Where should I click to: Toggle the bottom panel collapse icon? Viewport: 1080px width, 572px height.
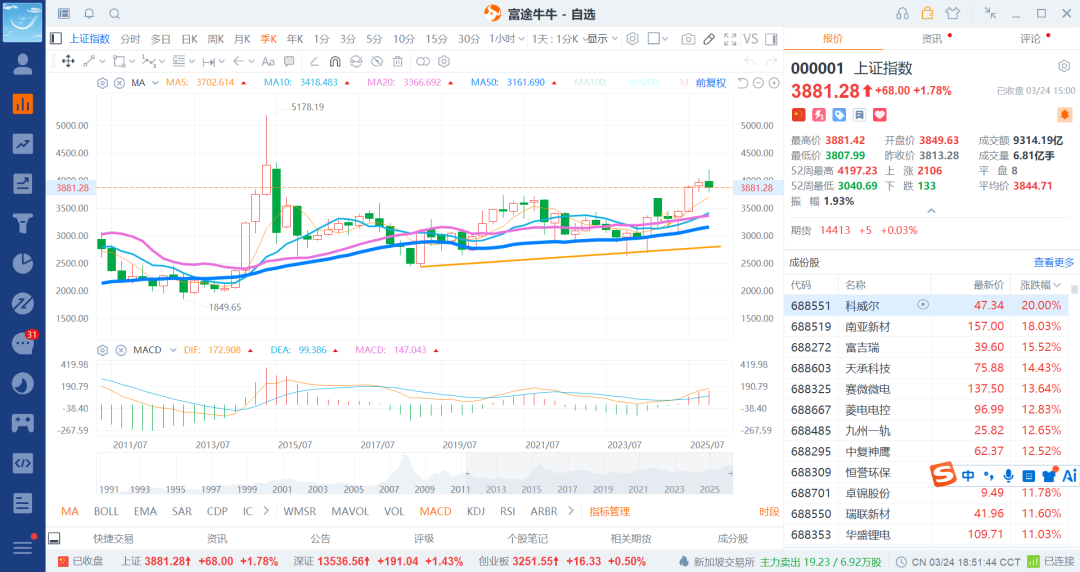(54, 538)
